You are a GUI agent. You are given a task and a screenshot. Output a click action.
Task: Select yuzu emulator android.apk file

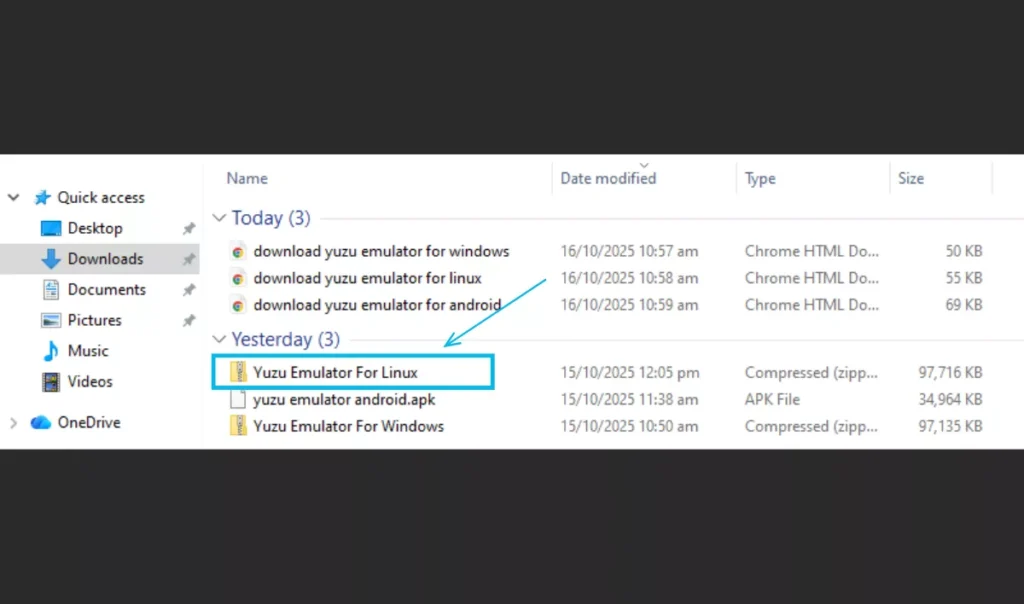coord(343,399)
